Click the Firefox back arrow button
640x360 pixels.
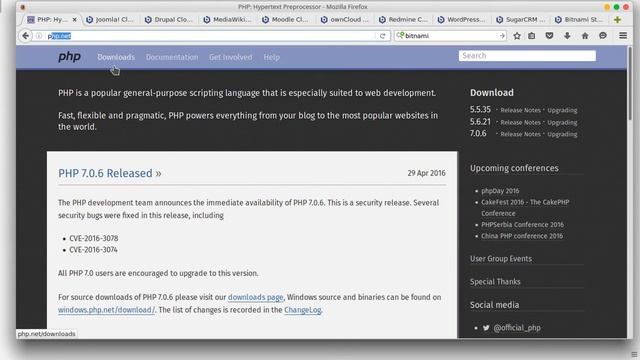25,36
